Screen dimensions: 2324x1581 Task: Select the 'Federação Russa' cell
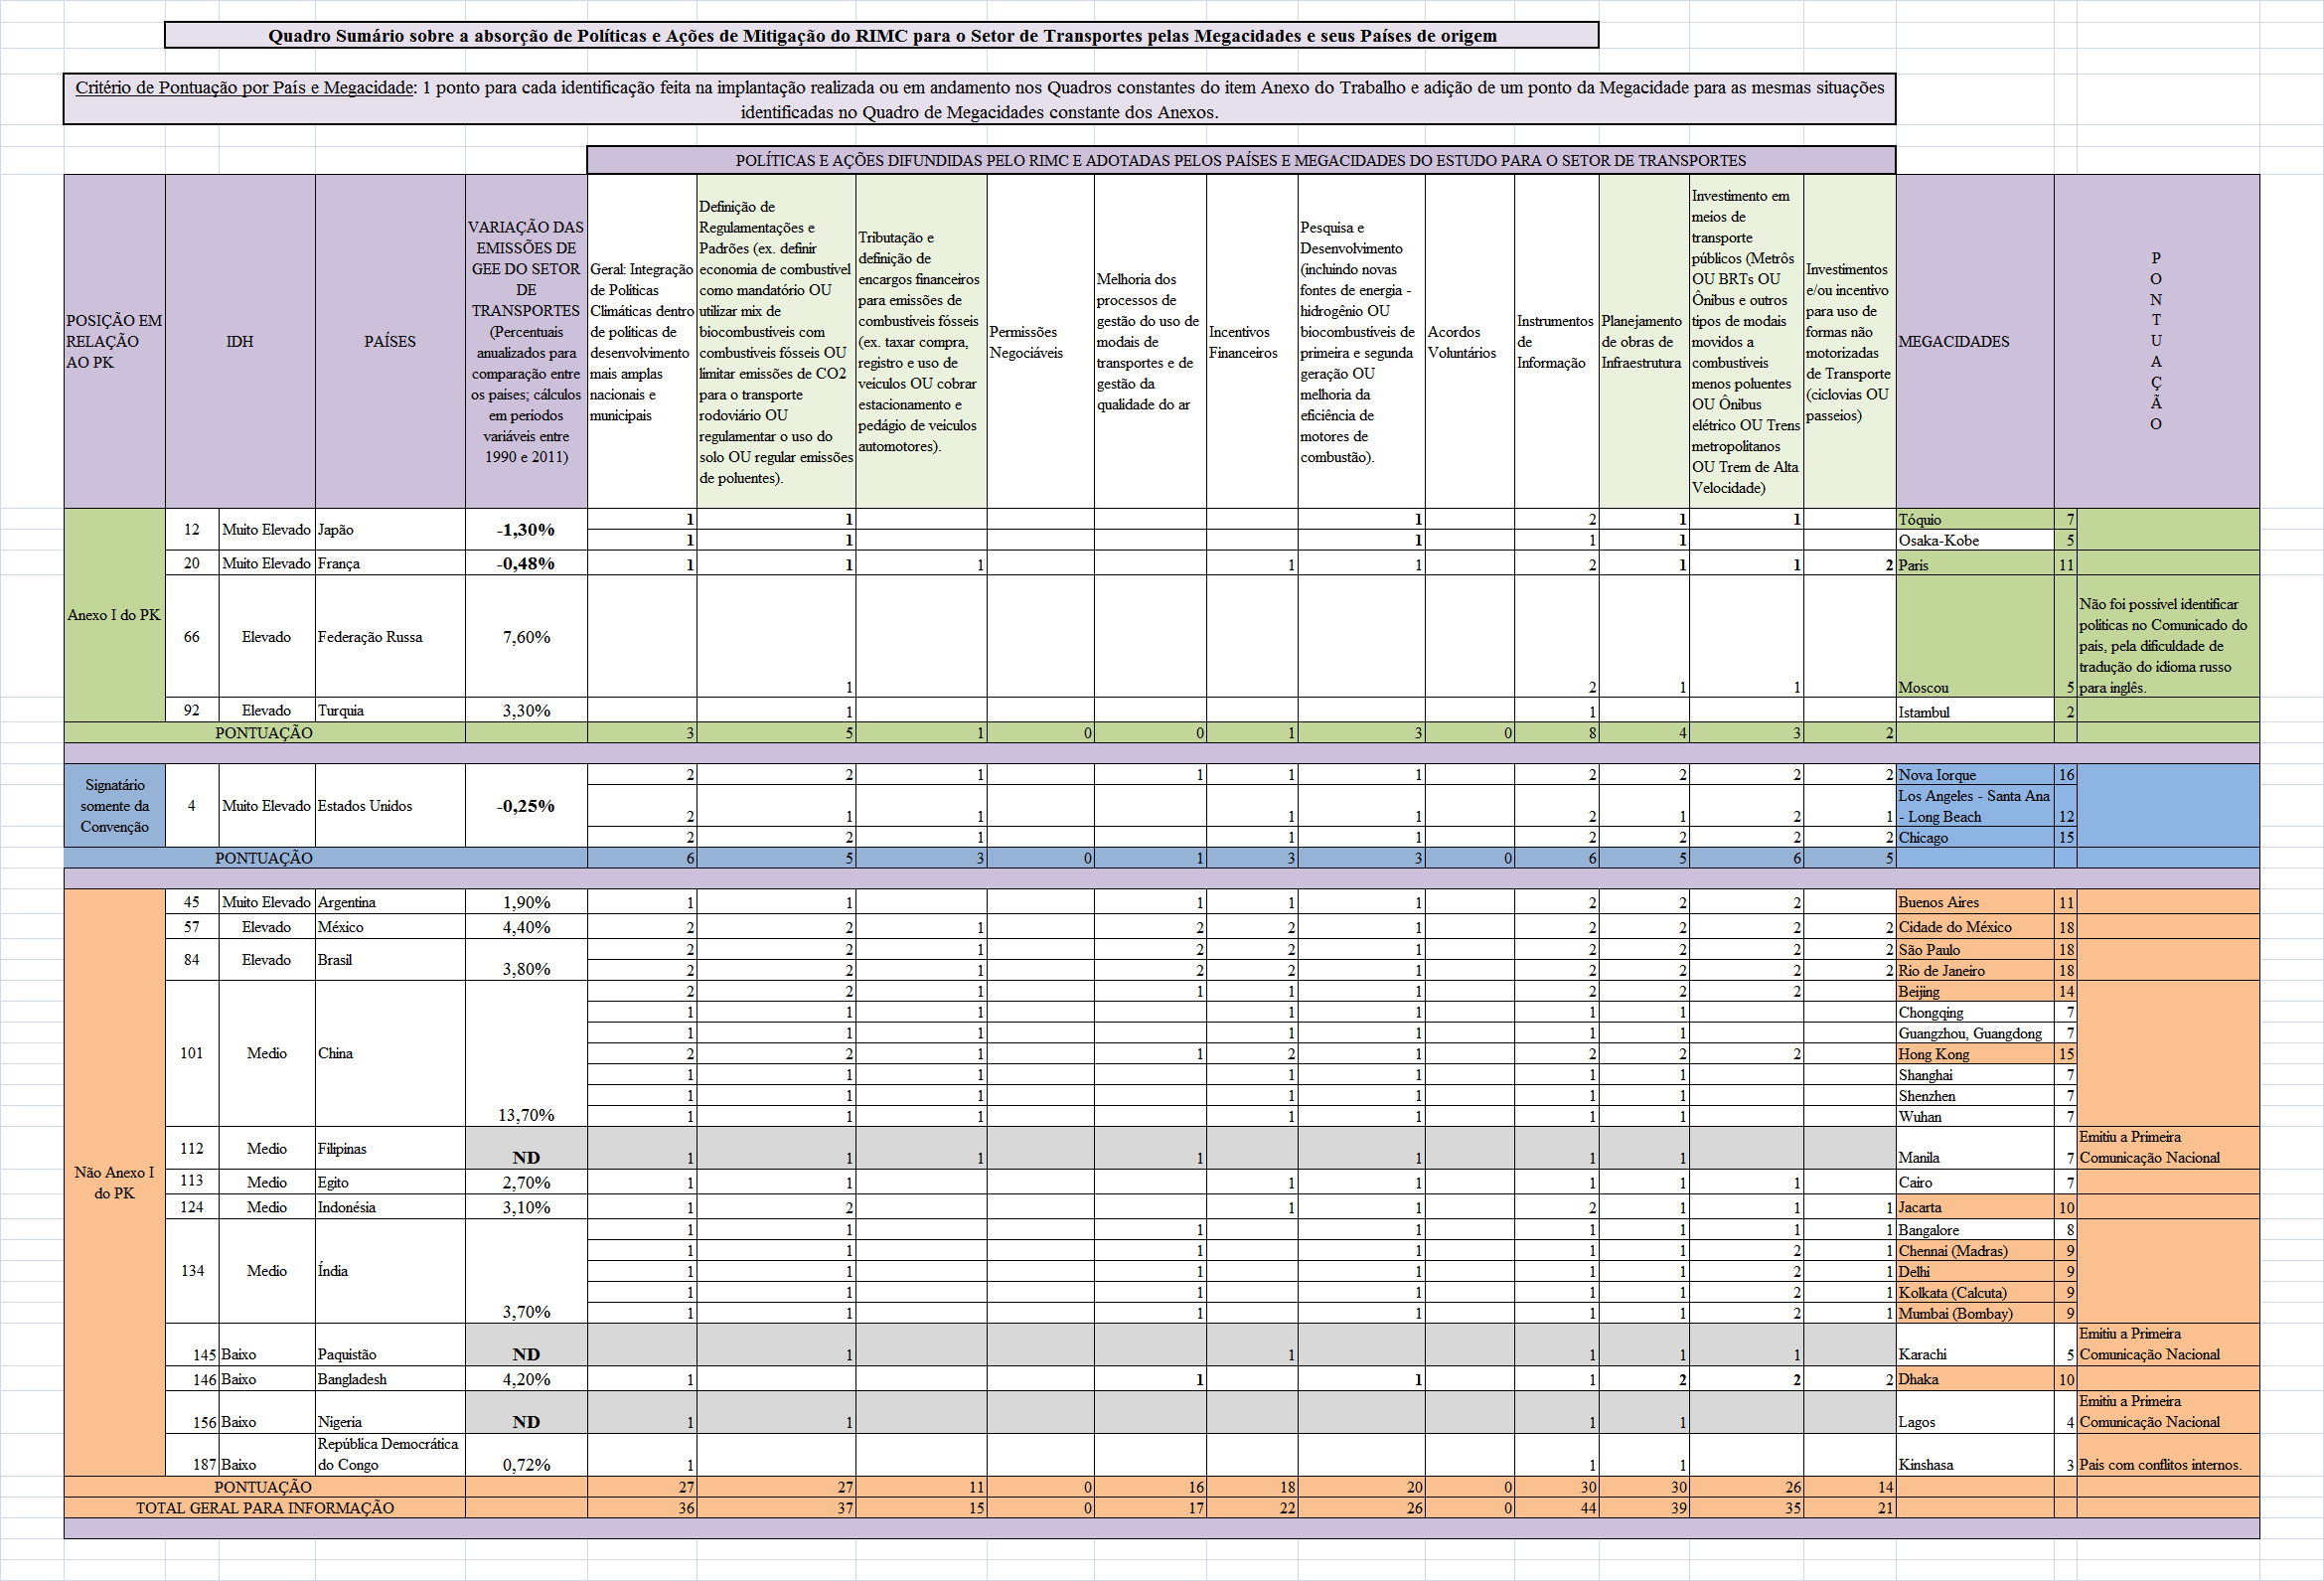point(390,636)
